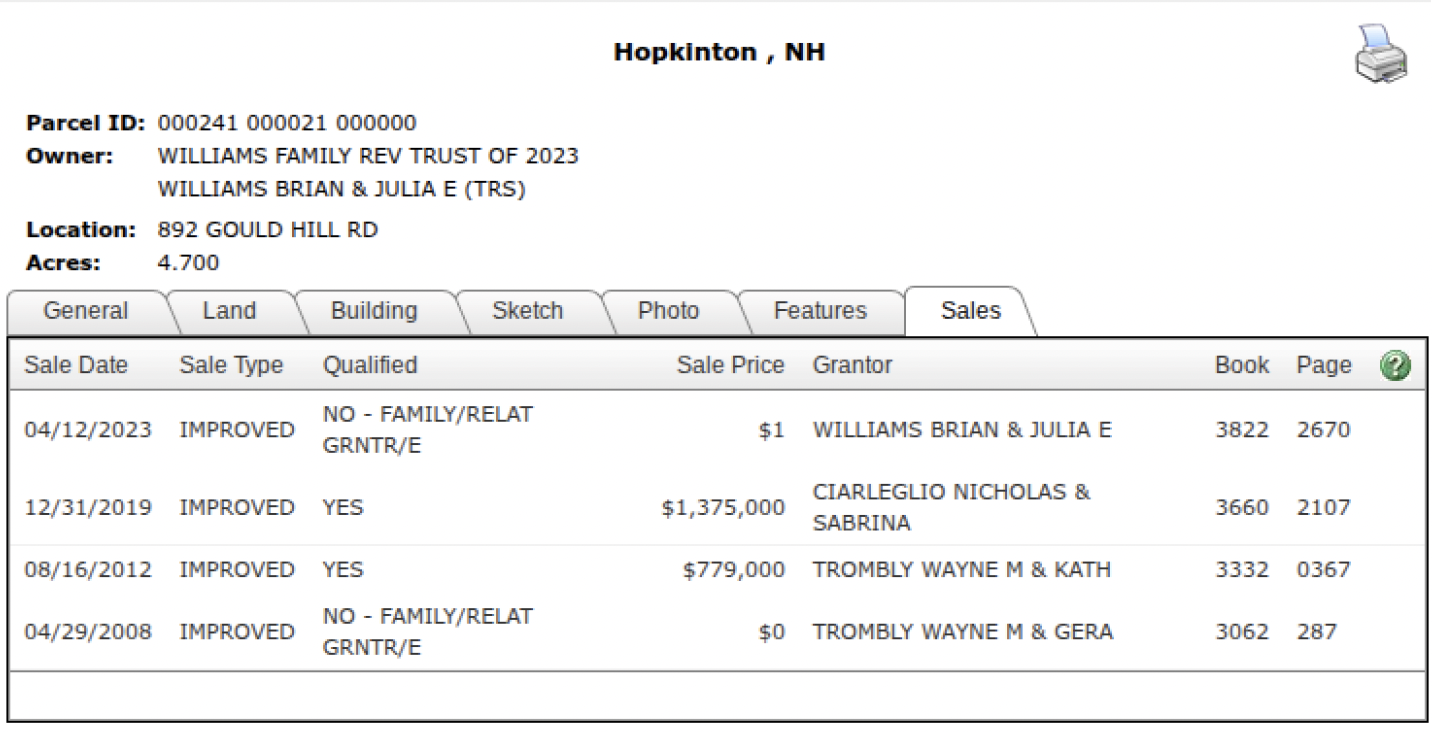The height and width of the screenshot is (732, 1432).
Task: Click the Qualified column header
Action: click(369, 365)
